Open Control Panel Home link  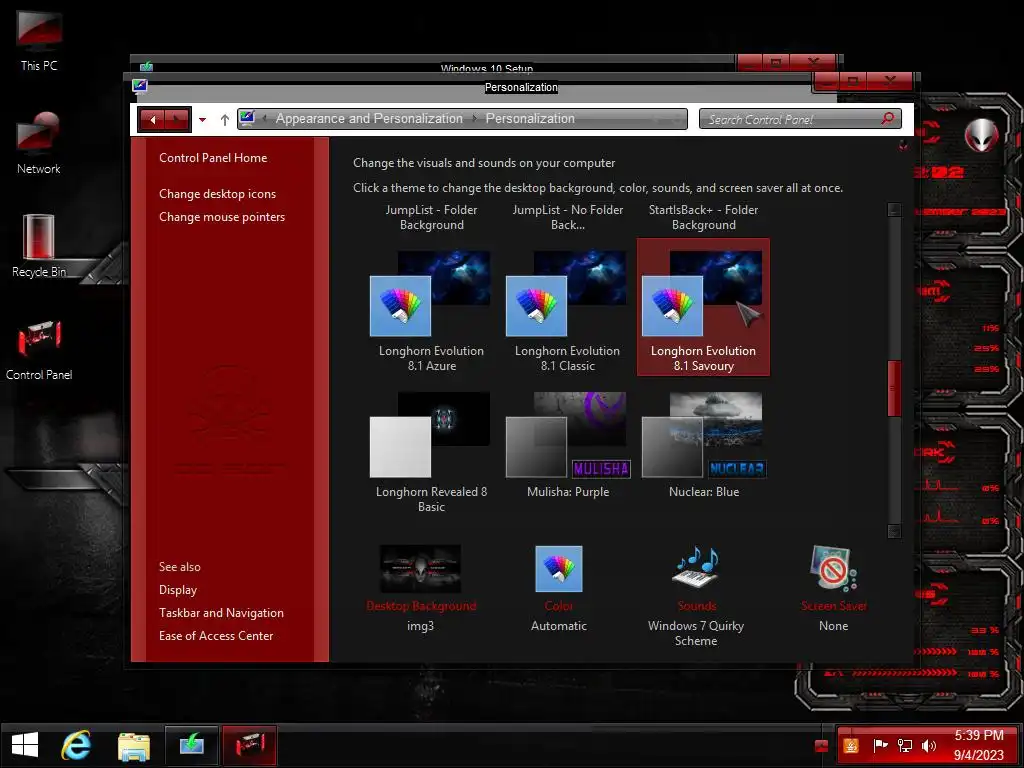tap(213, 157)
